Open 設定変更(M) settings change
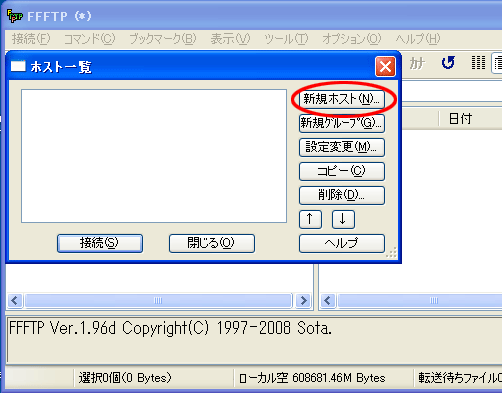This screenshot has width=502, height=393. point(342,147)
